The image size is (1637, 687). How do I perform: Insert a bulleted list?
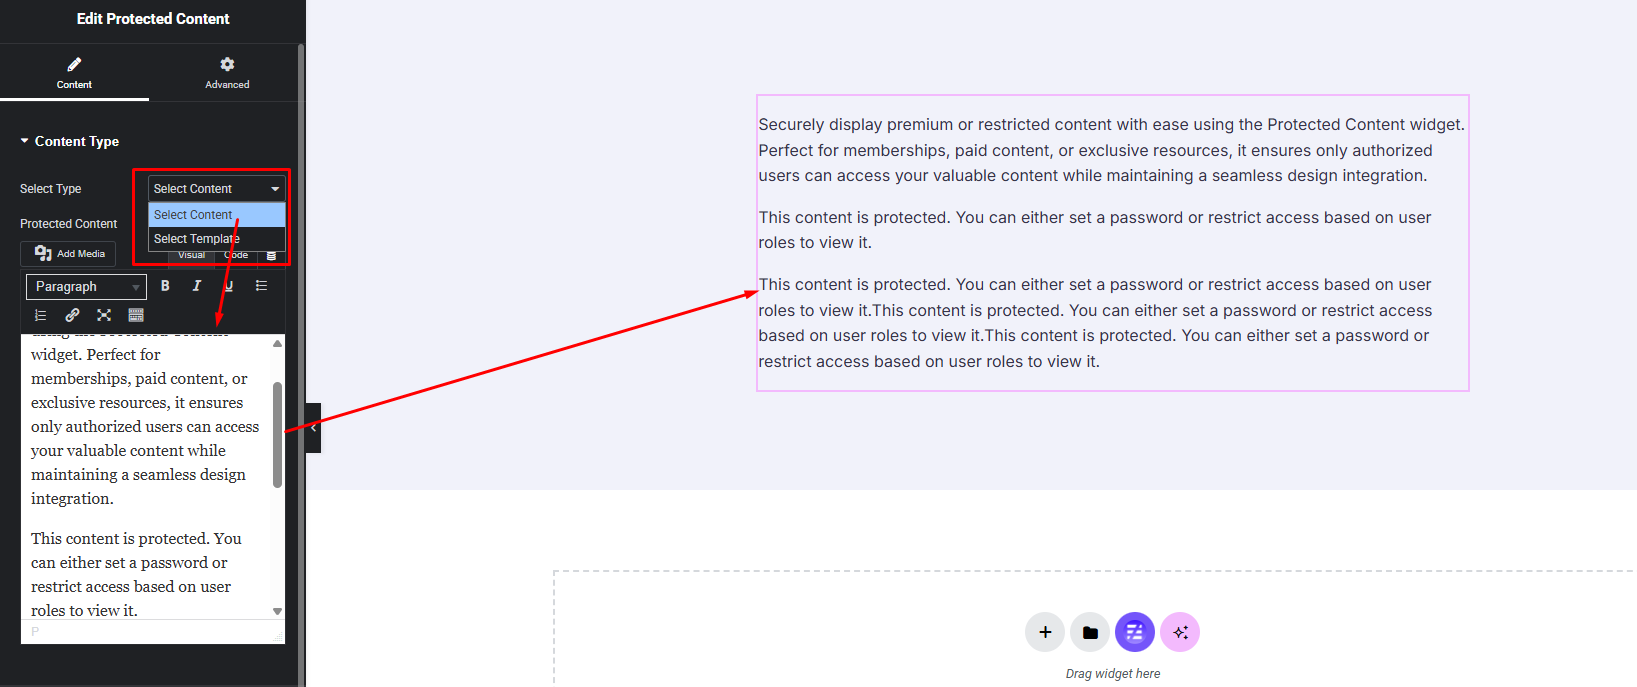click(x=261, y=286)
